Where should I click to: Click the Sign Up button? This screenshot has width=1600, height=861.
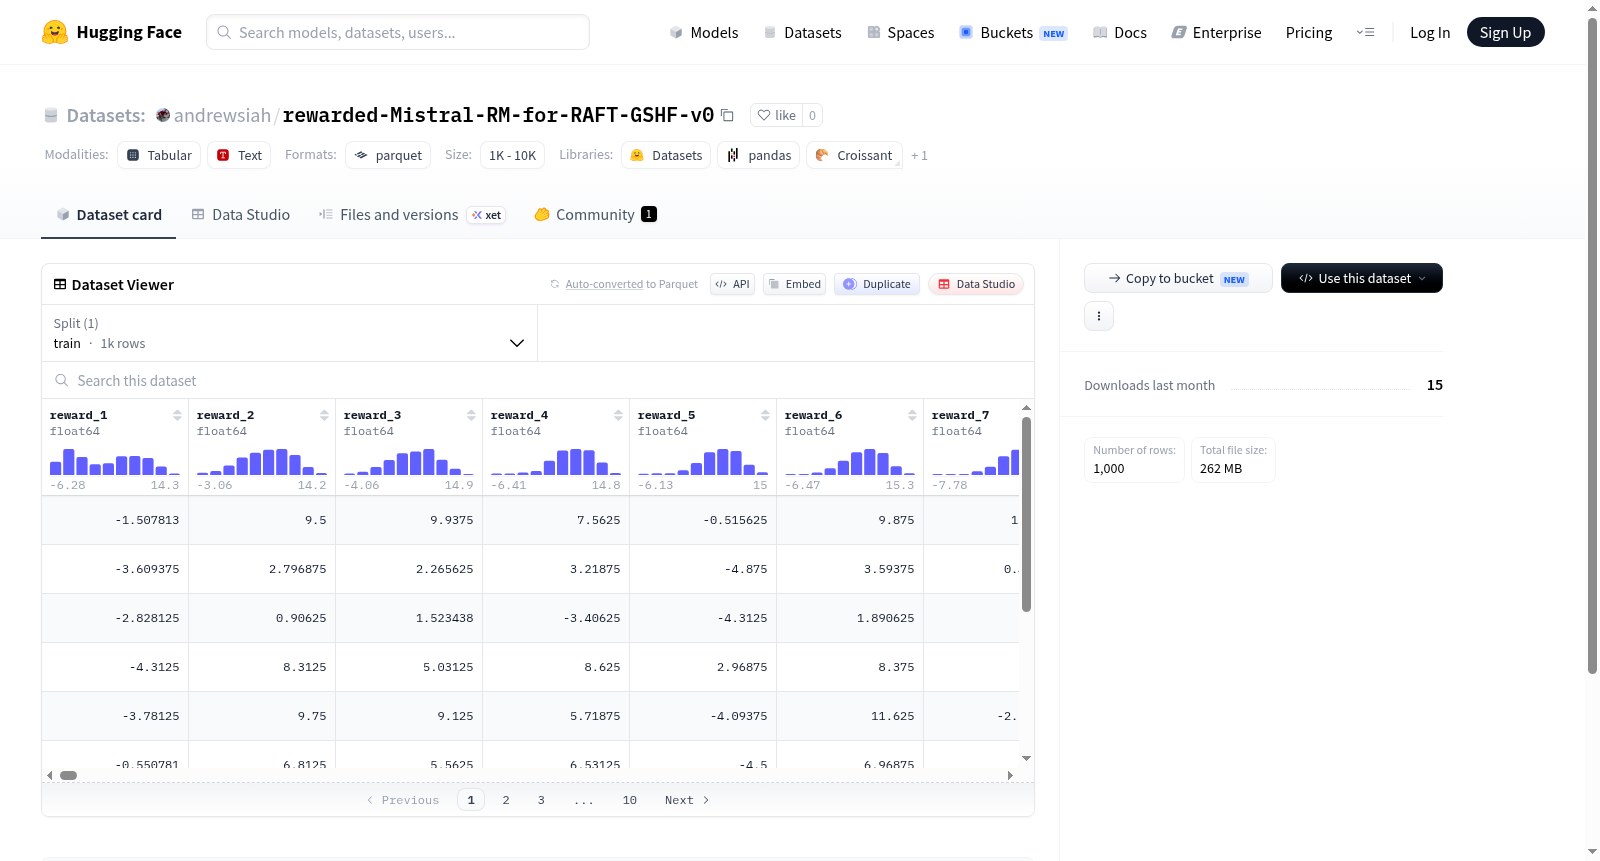pyautogui.click(x=1505, y=32)
